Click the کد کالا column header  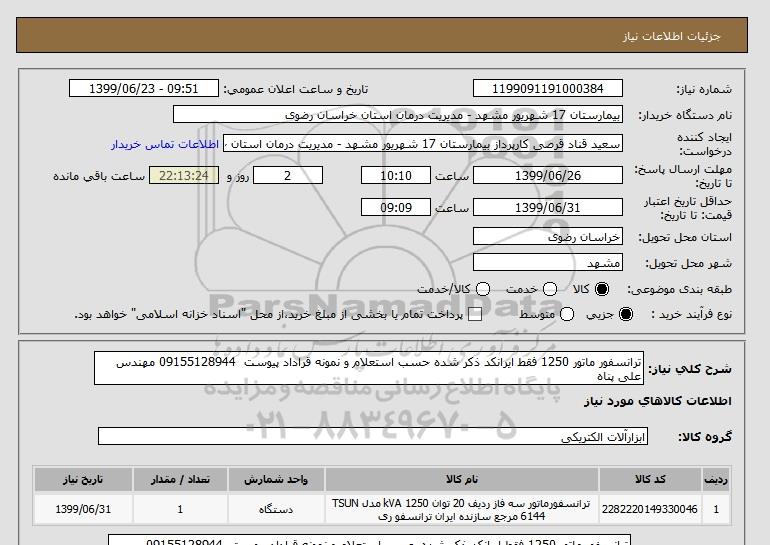tap(650, 479)
